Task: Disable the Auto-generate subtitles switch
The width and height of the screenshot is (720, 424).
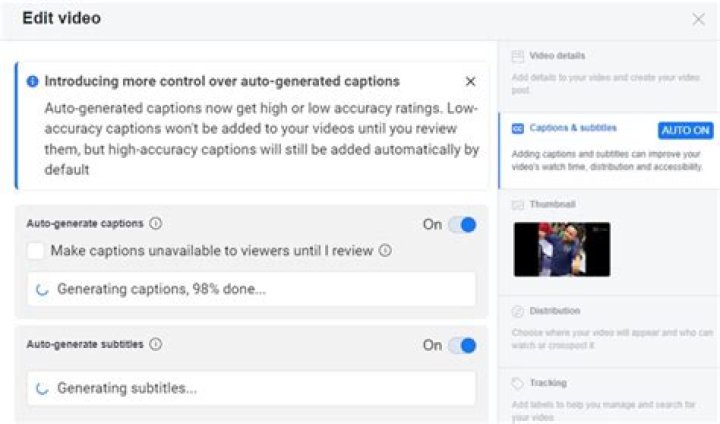Action: pos(462,345)
